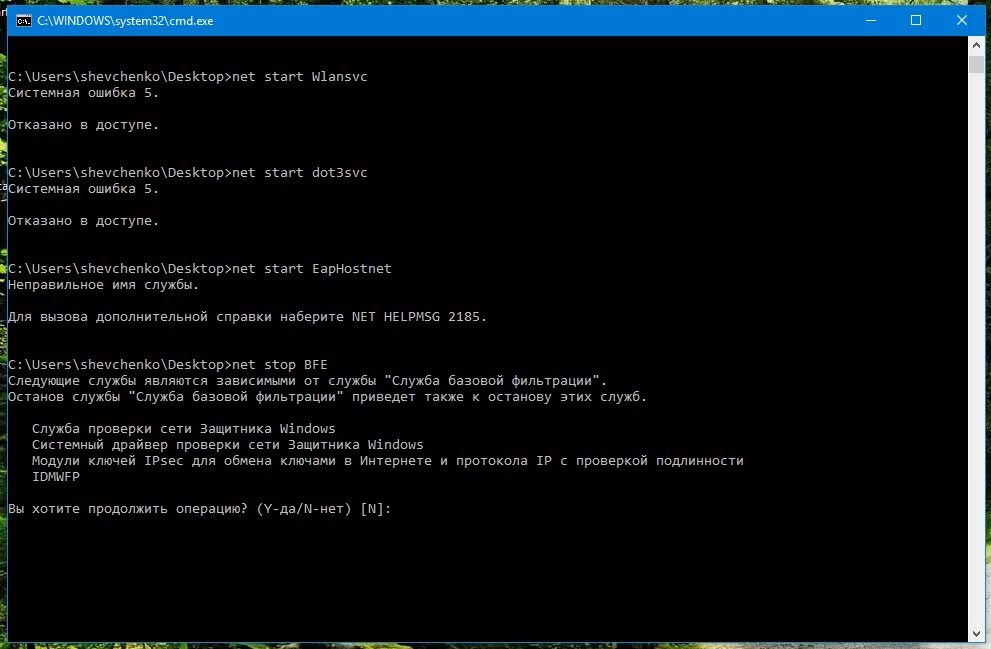Click the 'Модули ключей IPsec' service line
Viewport: 991px width, 649px height.
[387, 461]
